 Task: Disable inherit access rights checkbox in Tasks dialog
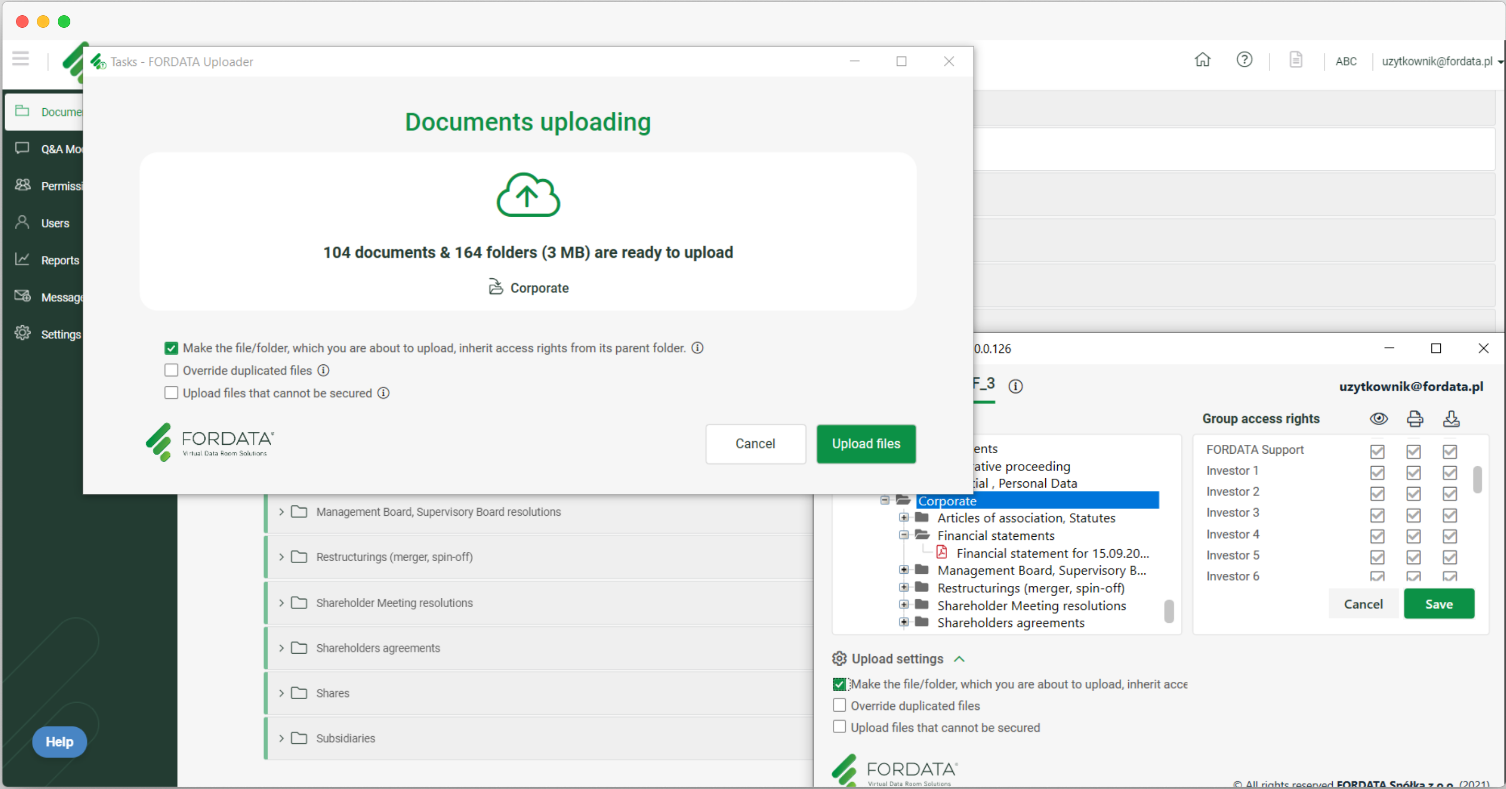[171, 349]
